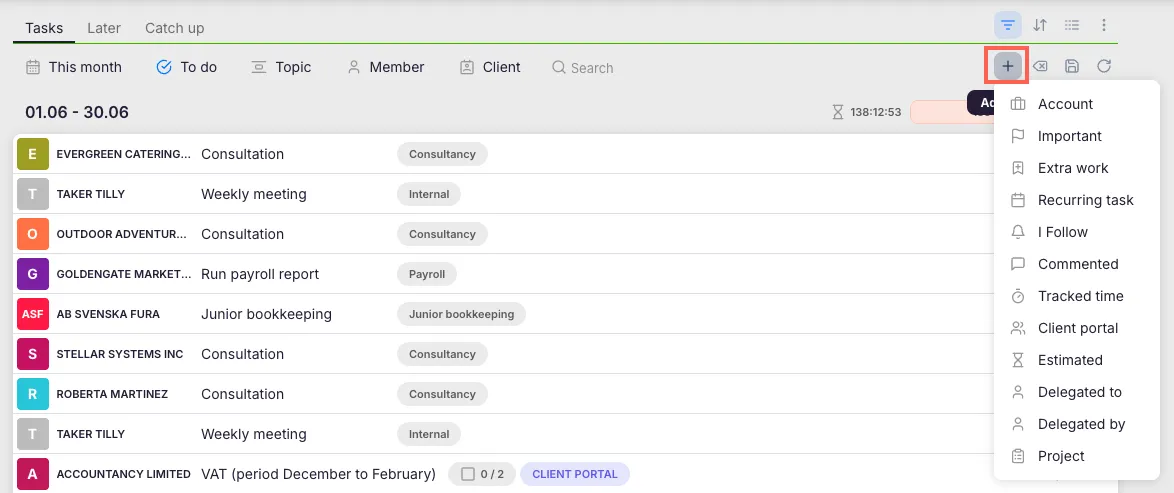Image resolution: width=1174 pixels, height=493 pixels.
Task: Open the sort arrows icon
Action: point(1040,25)
